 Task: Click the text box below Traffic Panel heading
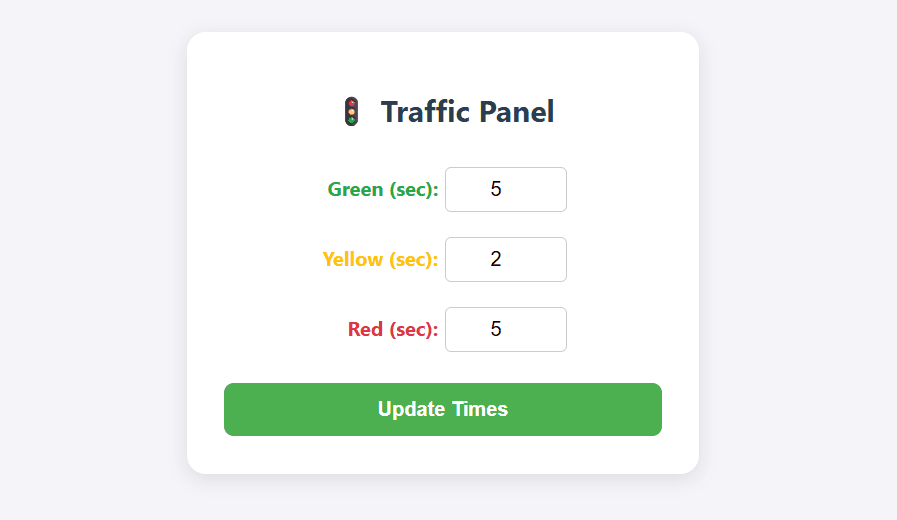505,190
